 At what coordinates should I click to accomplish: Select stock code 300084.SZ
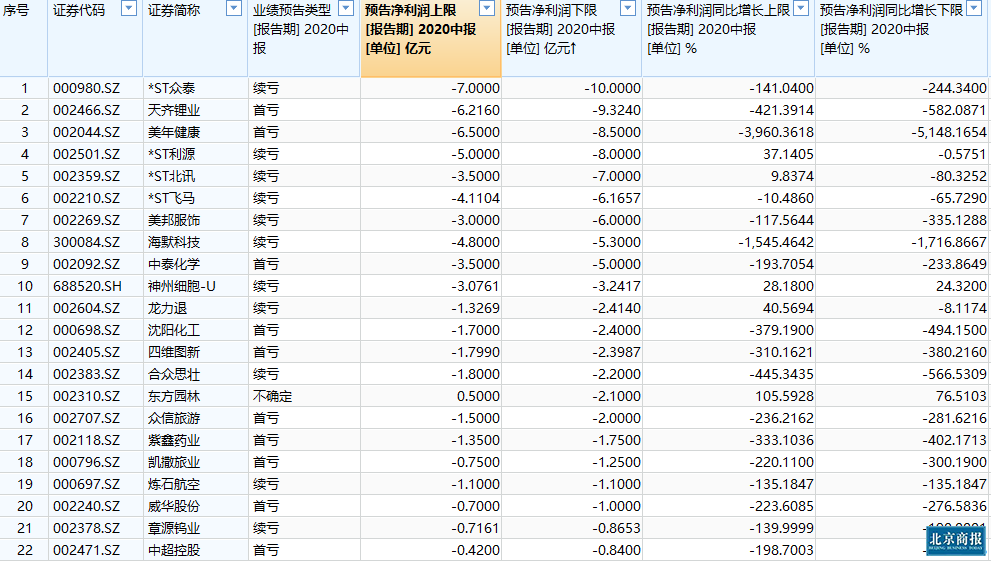pyautogui.click(x=86, y=243)
